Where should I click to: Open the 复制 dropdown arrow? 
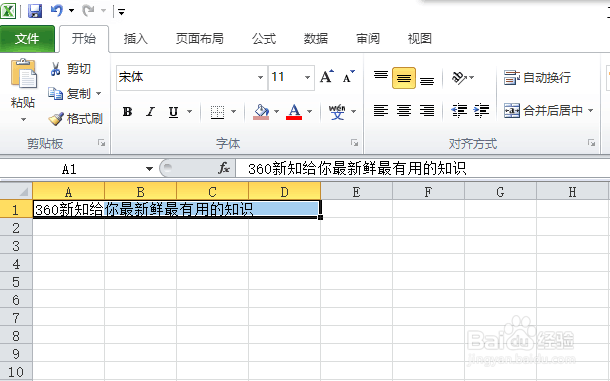98,93
